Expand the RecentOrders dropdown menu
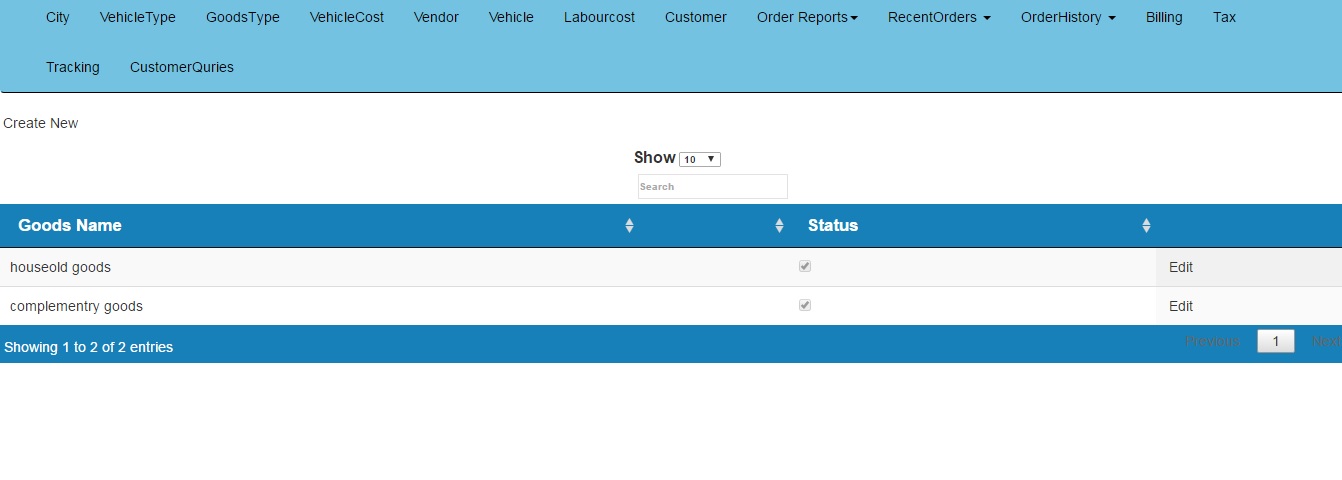Screen dimensions: 1342x480 [939, 17]
